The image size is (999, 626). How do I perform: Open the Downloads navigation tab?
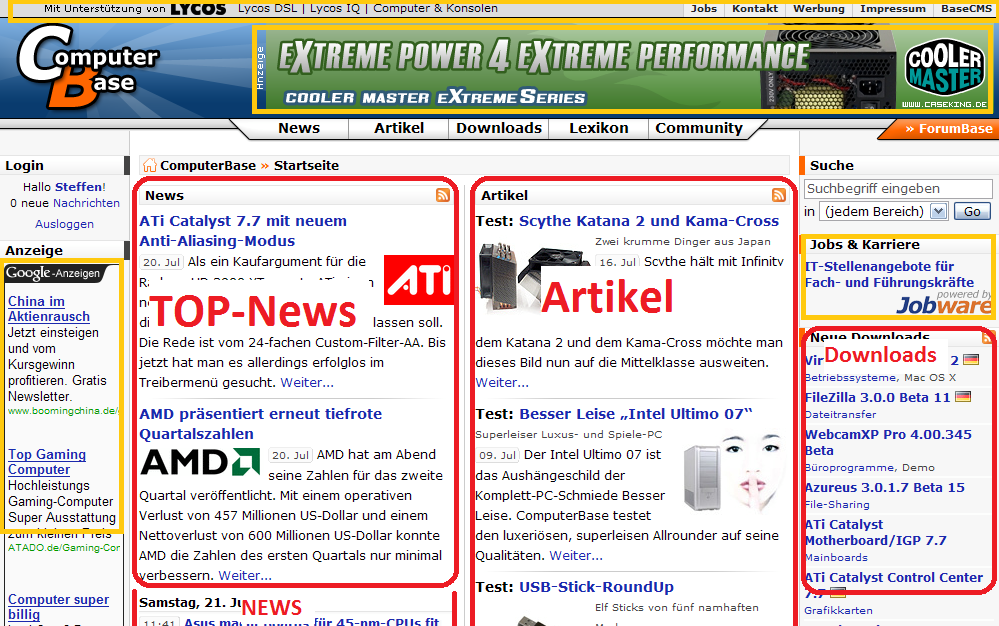[x=499, y=128]
